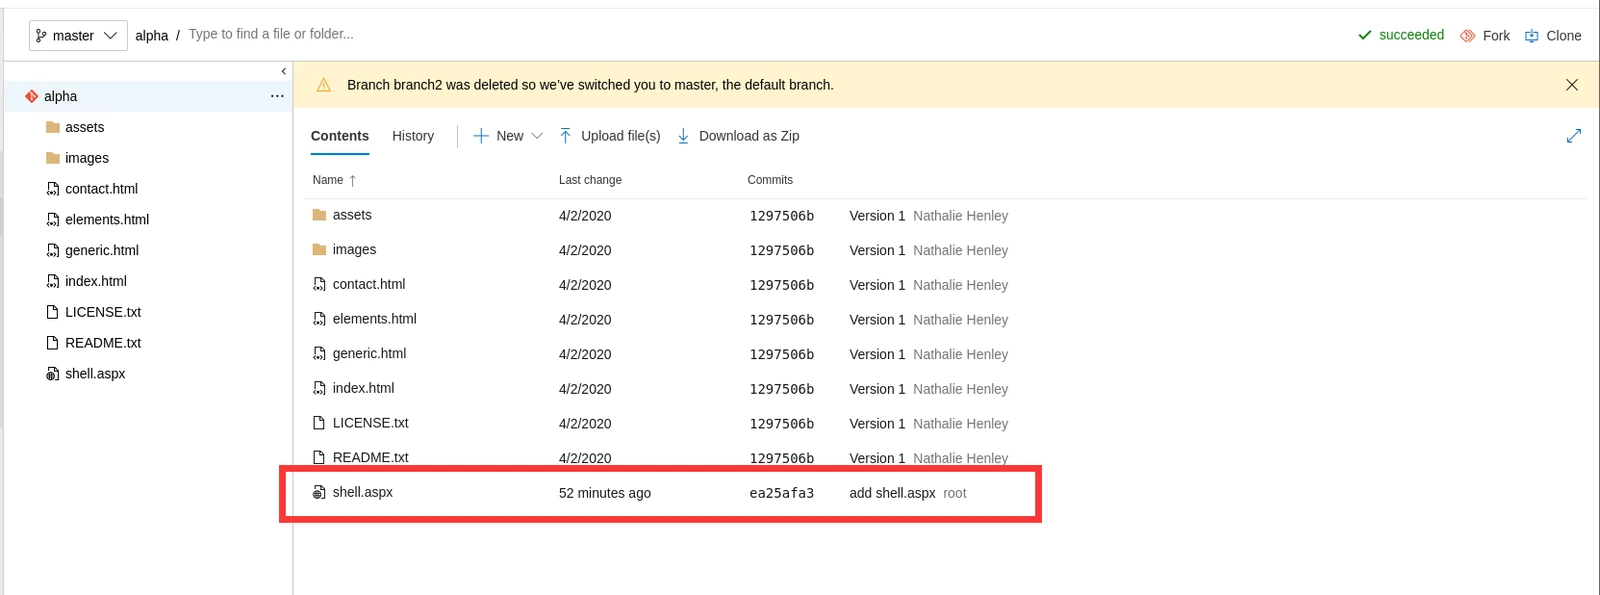1600x595 pixels.
Task: Open index.html in contents list
Action: [363, 388]
